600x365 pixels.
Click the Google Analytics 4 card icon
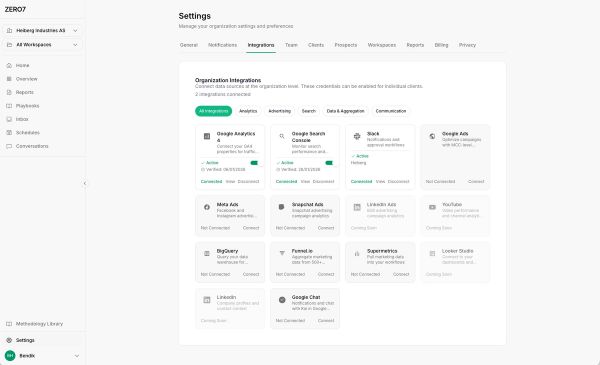207,136
